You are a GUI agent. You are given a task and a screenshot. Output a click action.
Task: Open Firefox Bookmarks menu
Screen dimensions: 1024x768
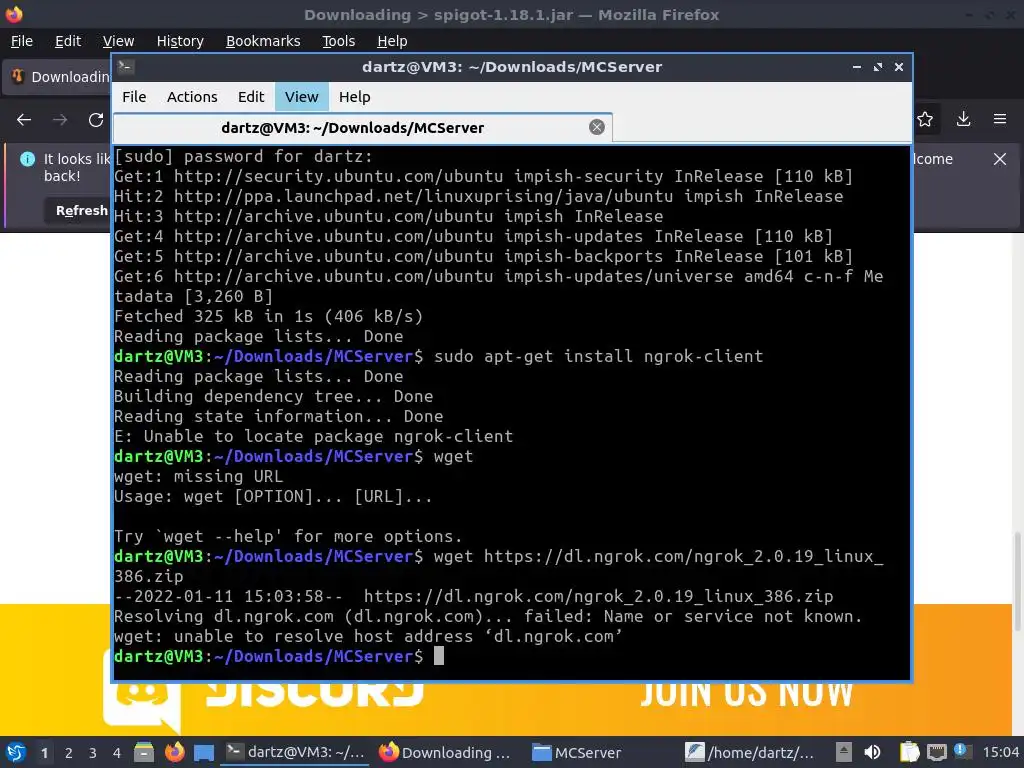point(263,41)
